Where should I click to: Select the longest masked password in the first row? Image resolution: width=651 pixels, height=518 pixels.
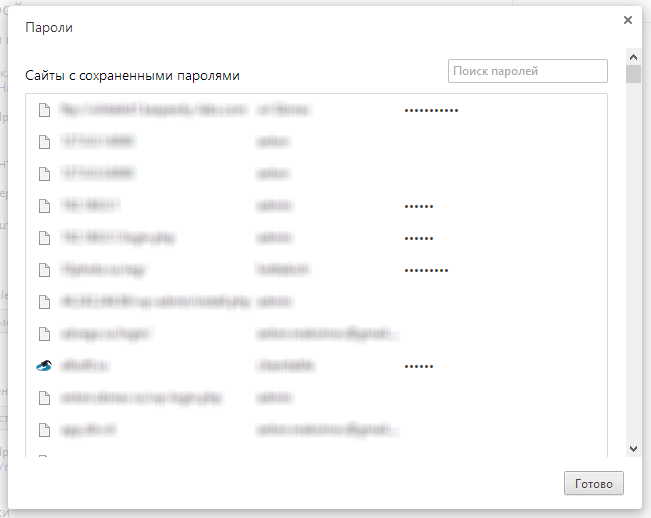click(431, 110)
